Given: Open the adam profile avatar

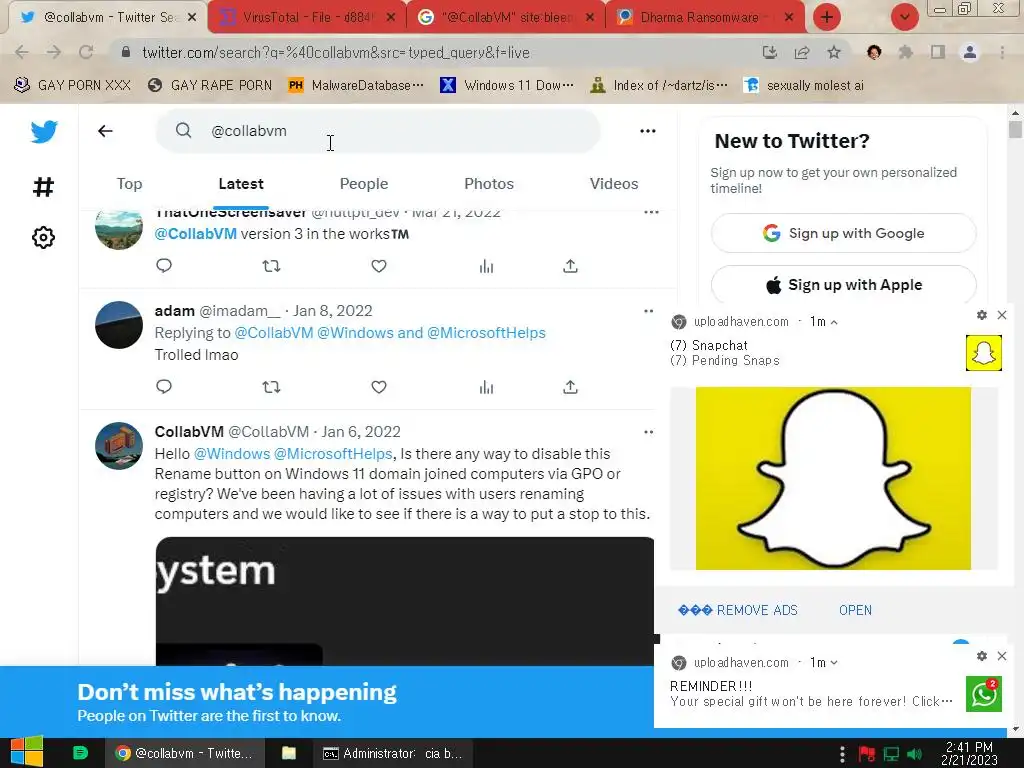Looking at the screenshot, I should pyautogui.click(x=119, y=325).
